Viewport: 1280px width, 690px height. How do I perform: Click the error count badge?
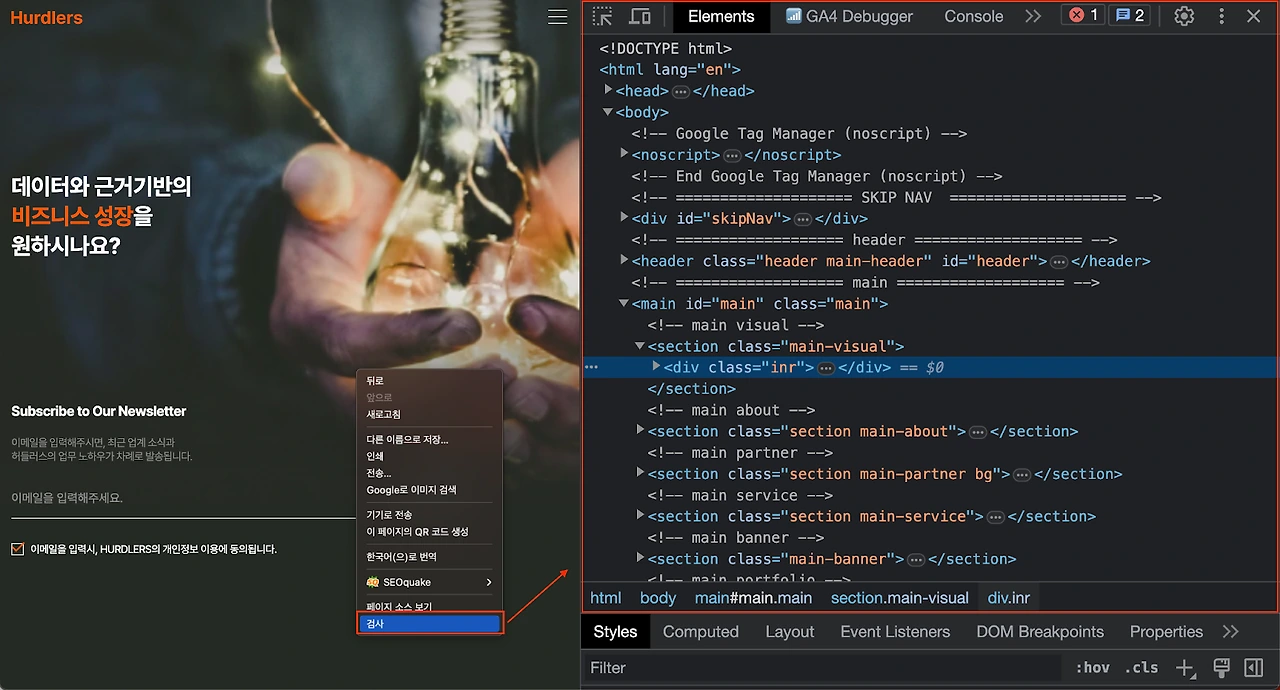[x=1083, y=15]
